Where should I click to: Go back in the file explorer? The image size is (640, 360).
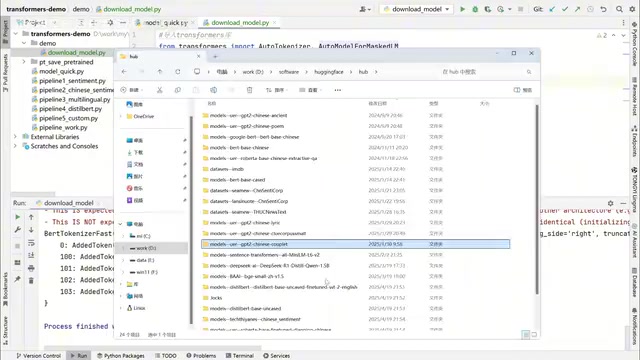tap(124, 72)
